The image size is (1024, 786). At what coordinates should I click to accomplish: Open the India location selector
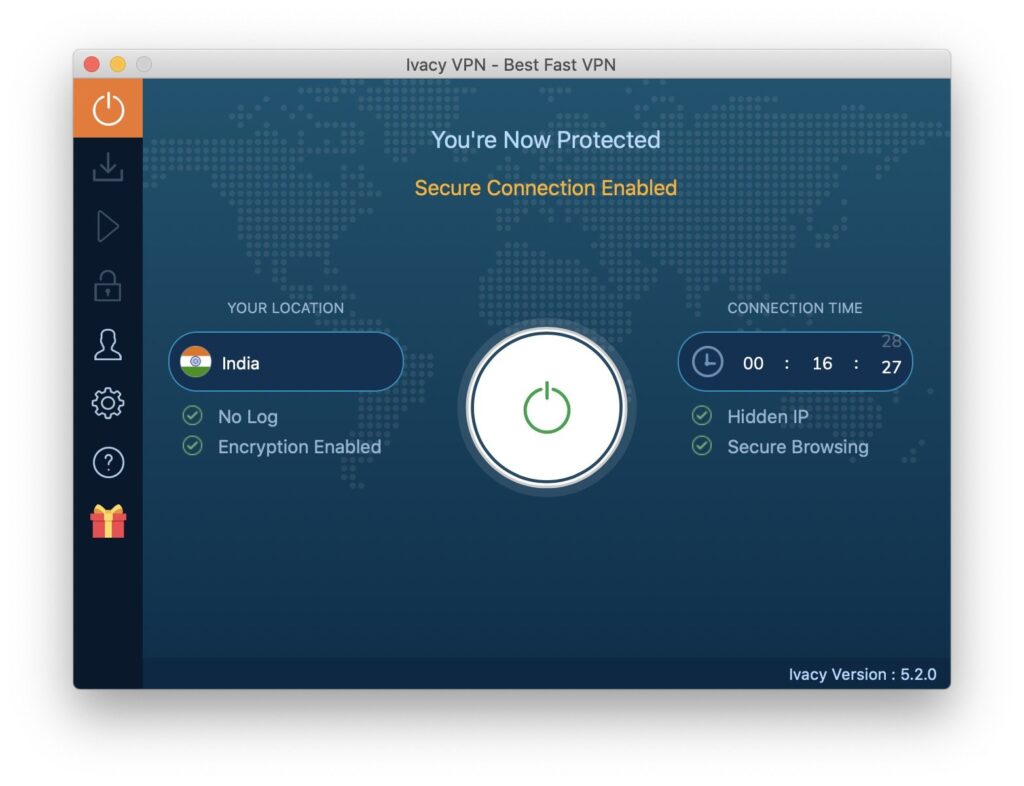(x=286, y=362)
